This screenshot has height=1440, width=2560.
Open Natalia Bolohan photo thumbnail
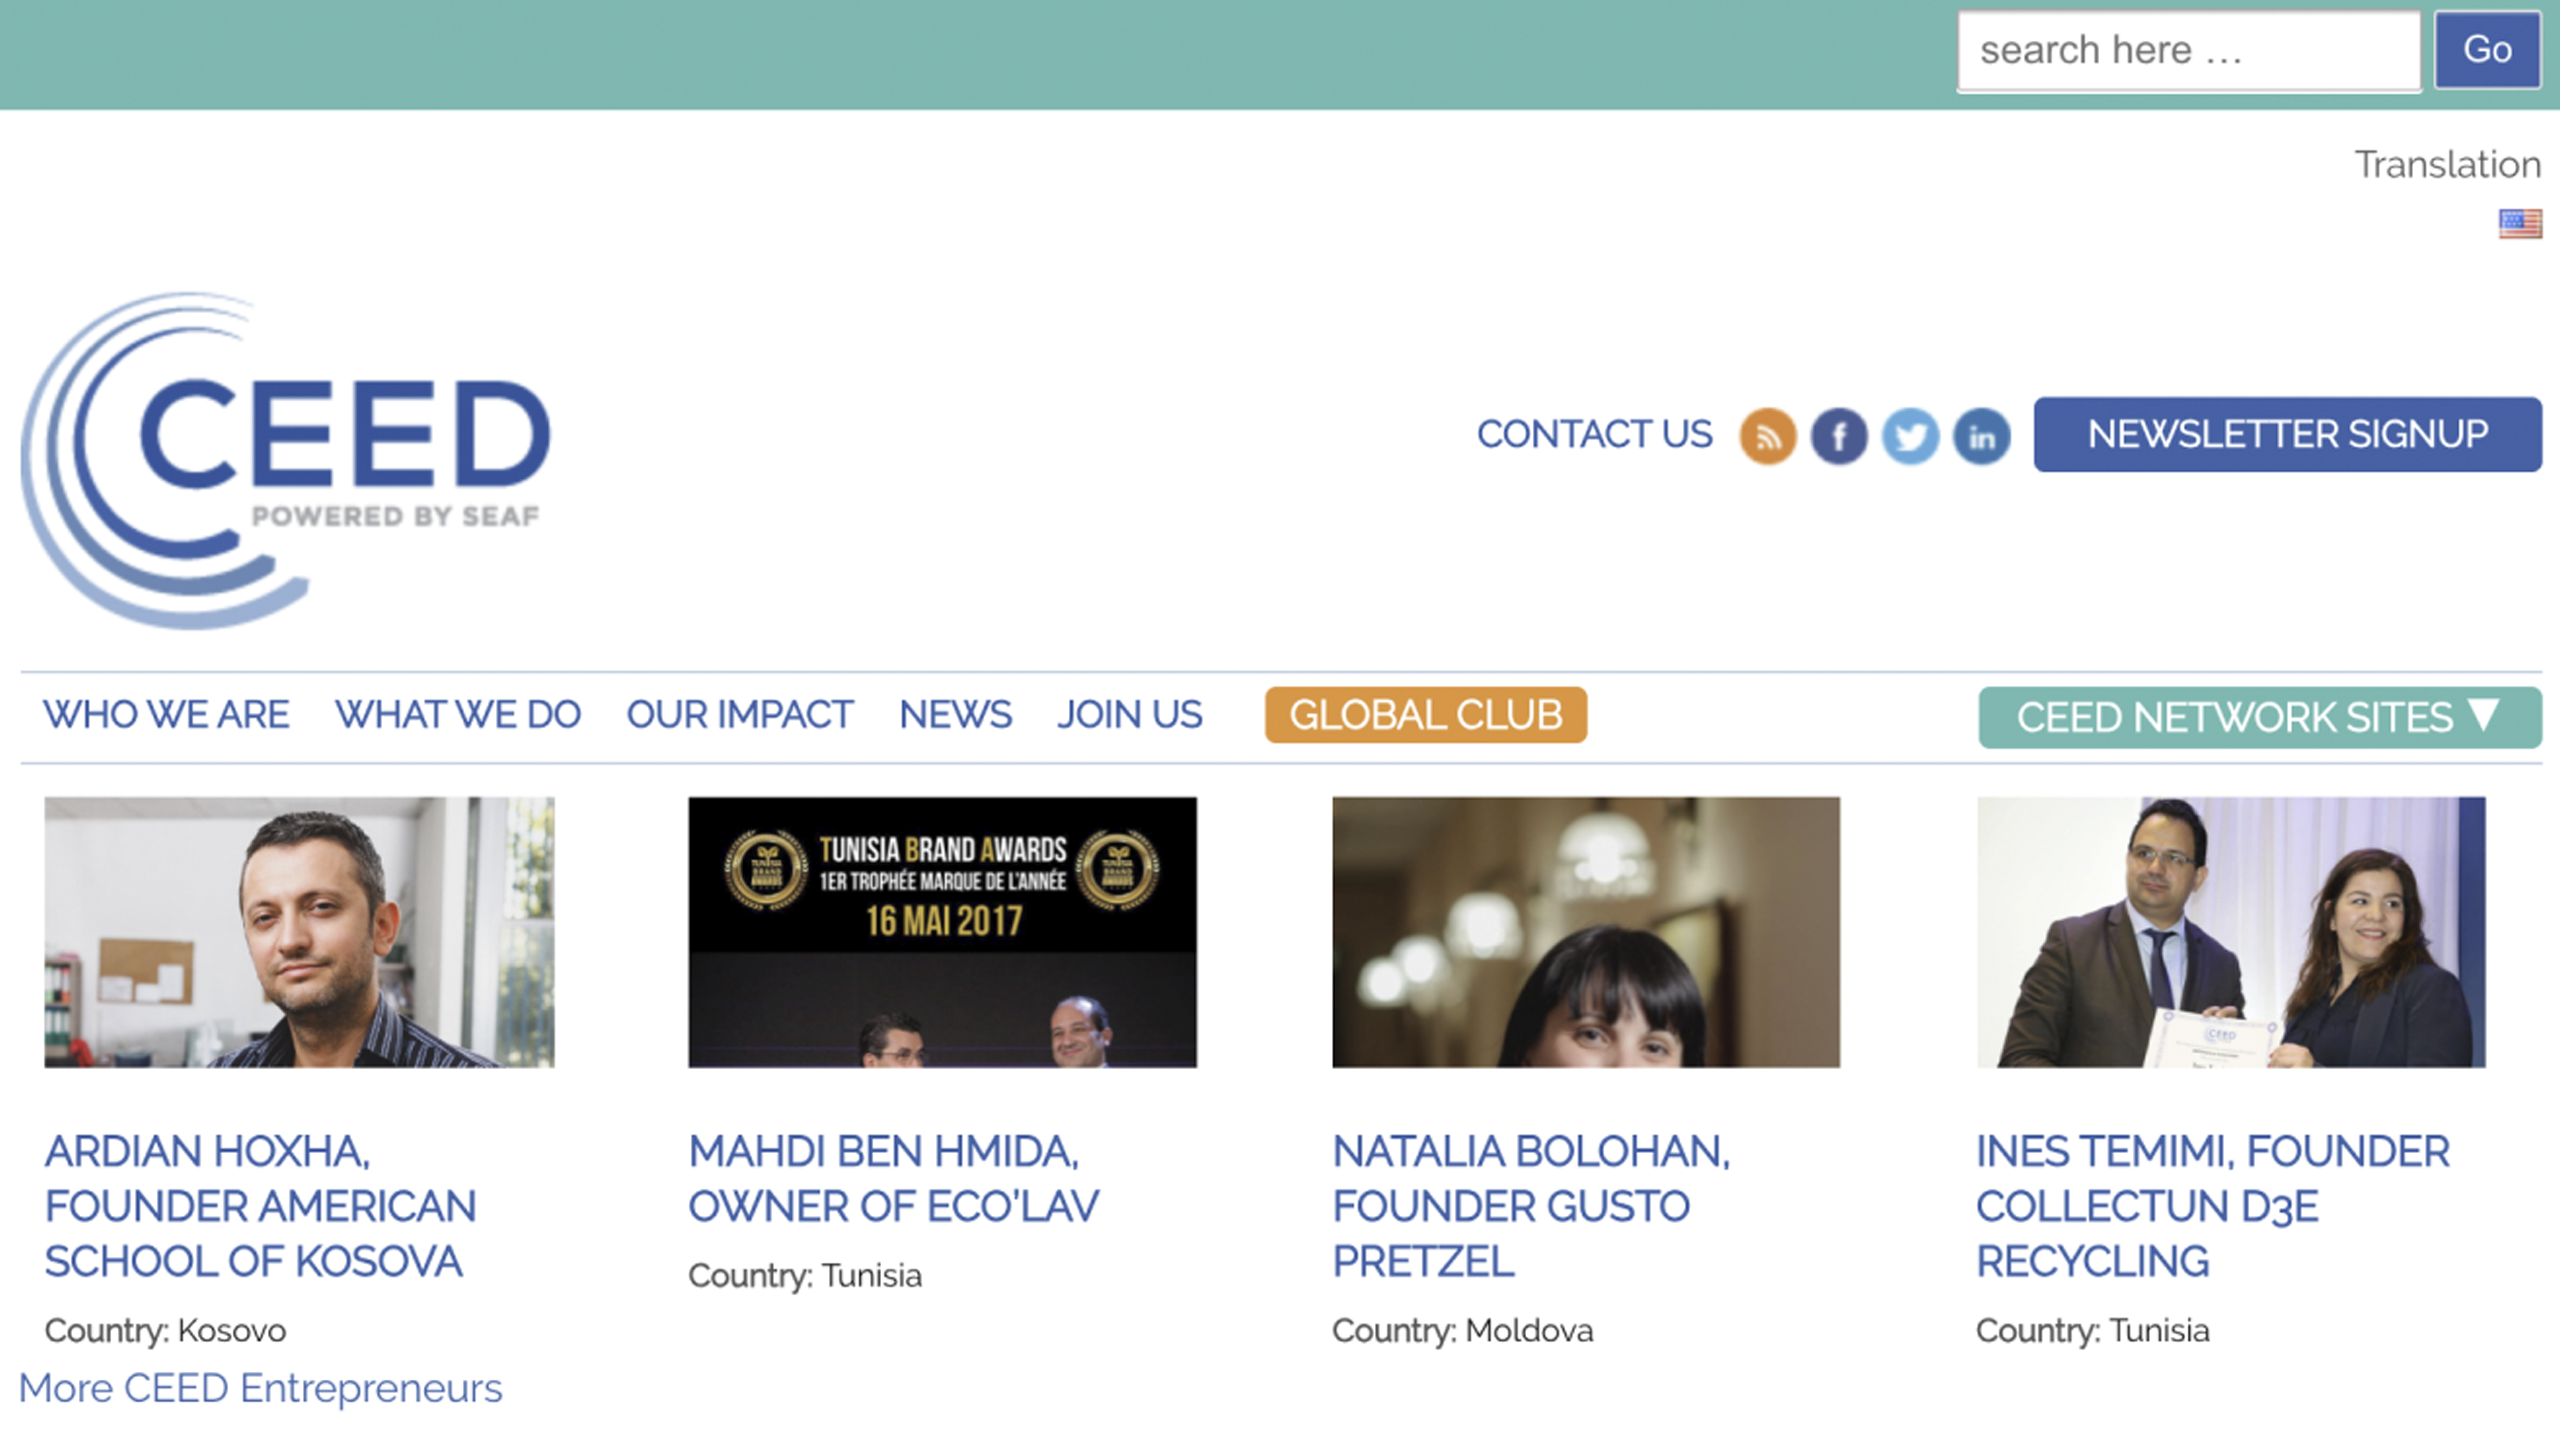pos(1586,932)
